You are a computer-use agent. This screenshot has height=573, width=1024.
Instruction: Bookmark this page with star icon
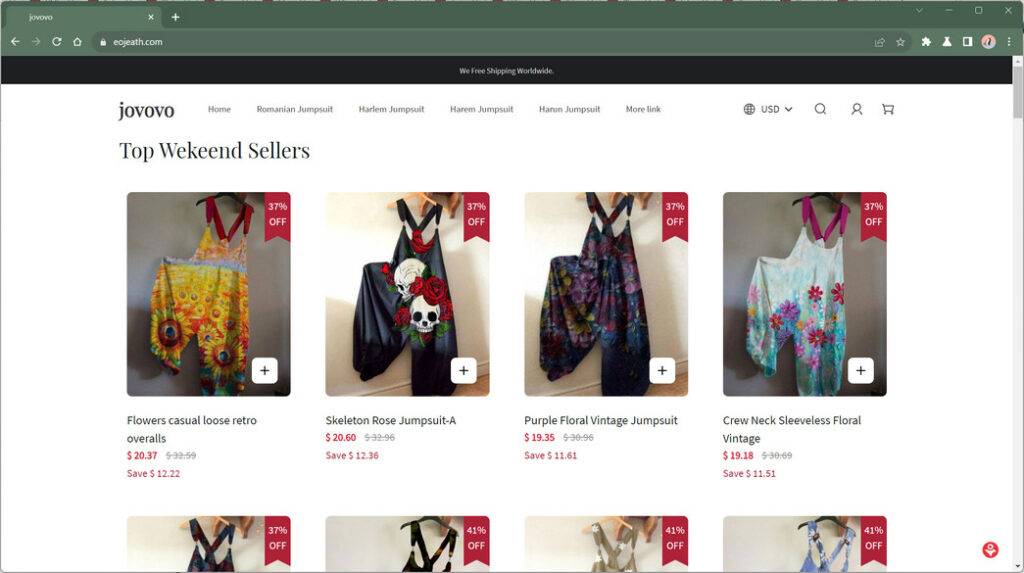pos(900,42)
